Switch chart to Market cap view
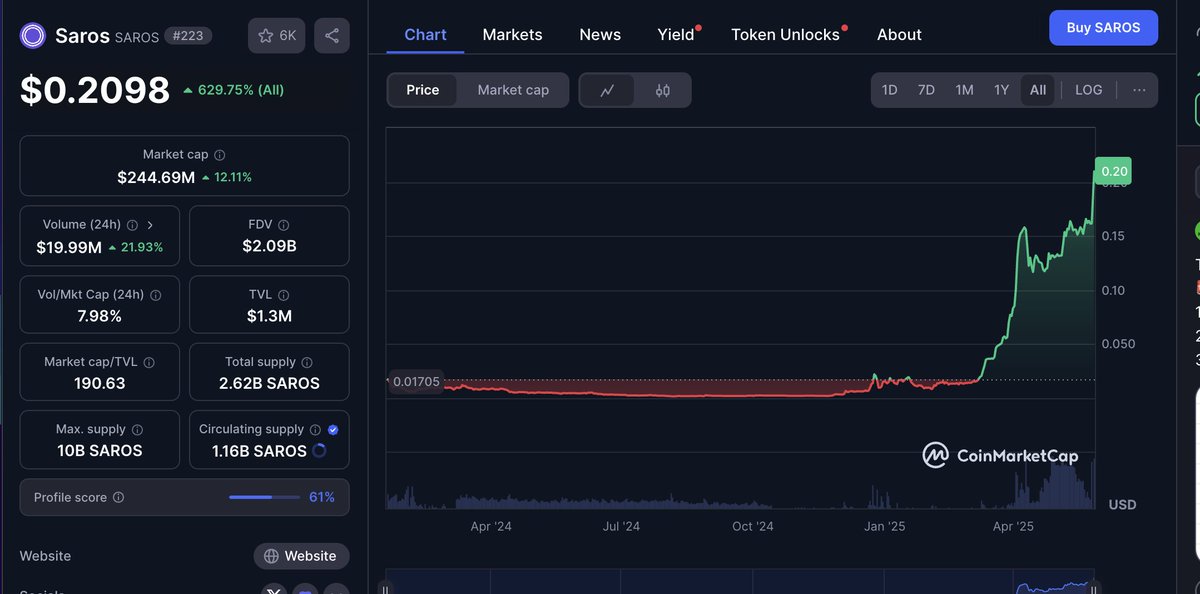This screenshot has height=594, width=1200. 513,89
